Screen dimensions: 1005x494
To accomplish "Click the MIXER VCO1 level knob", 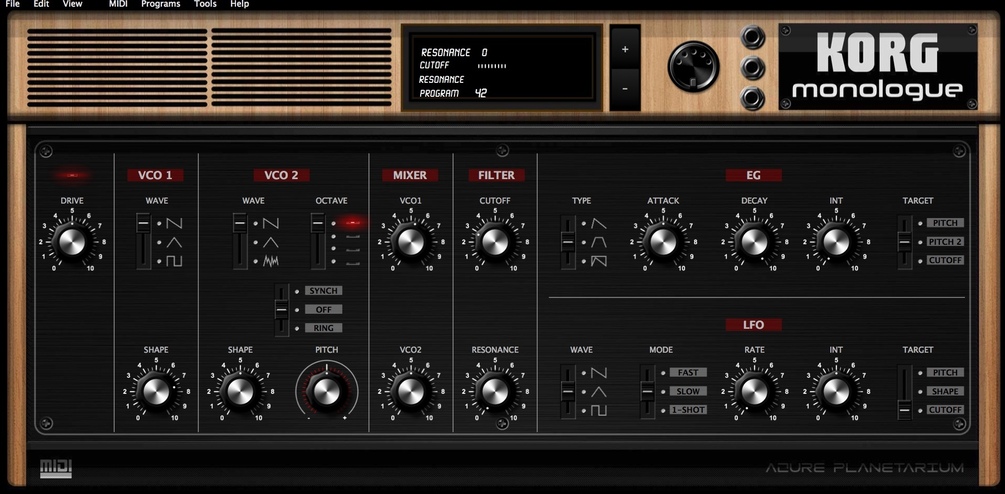I will 411,242.
